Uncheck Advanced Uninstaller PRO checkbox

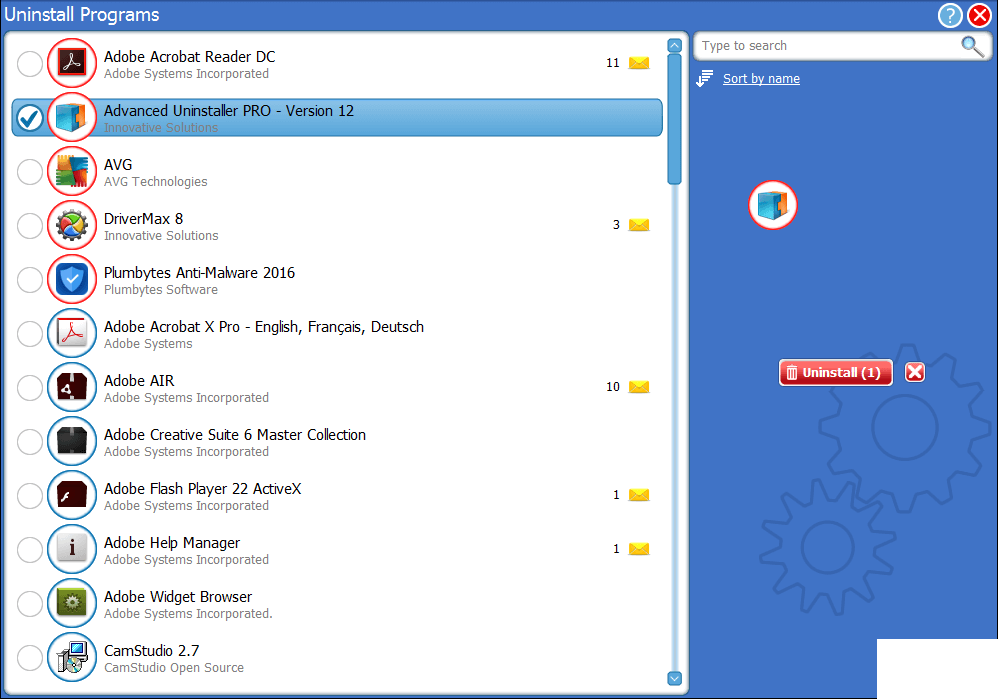30,118
